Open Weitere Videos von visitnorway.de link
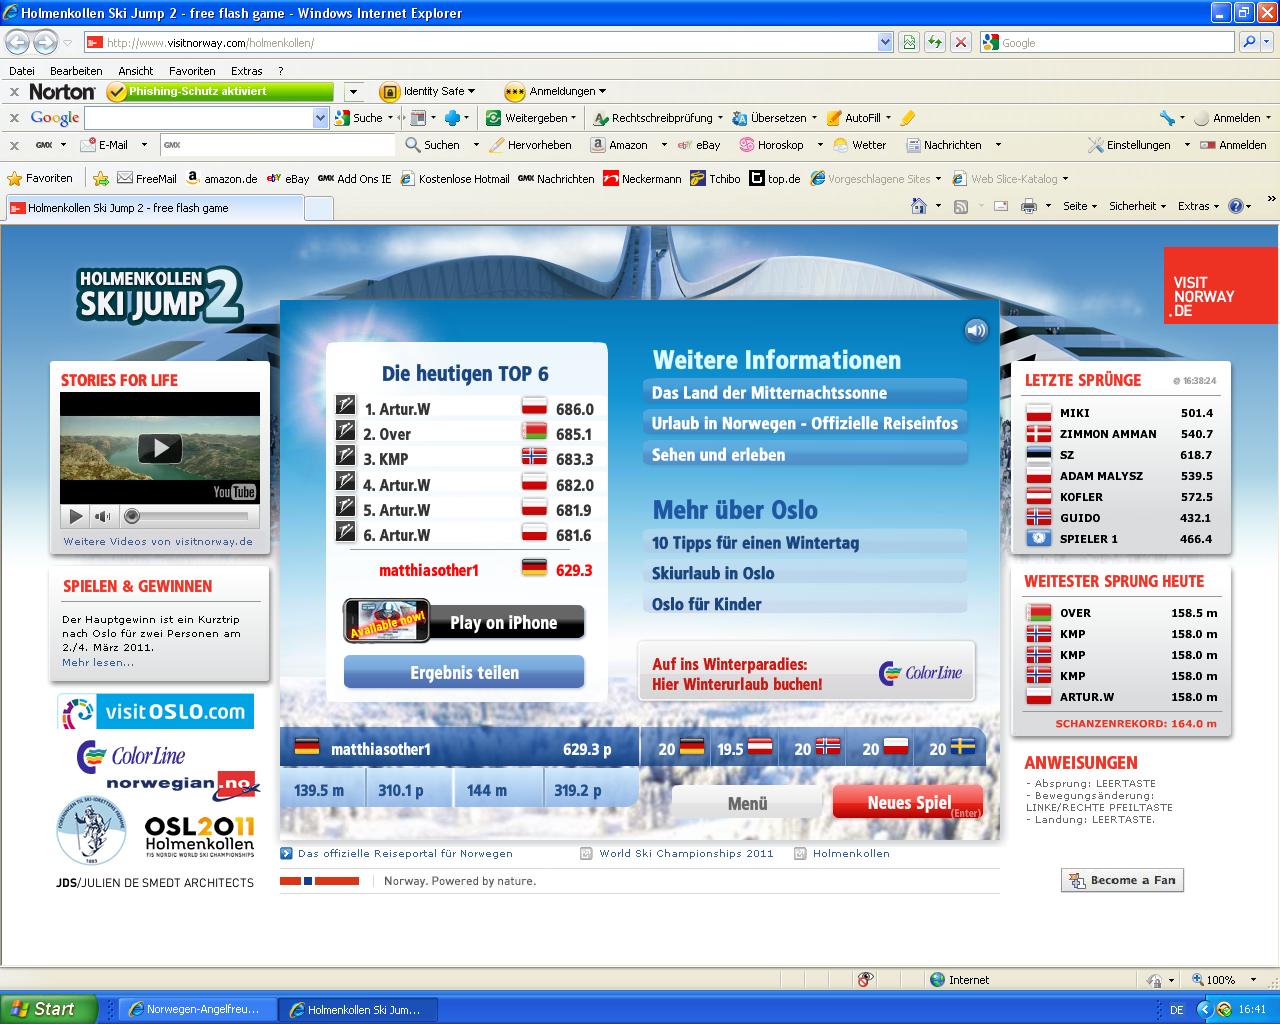The image size is (1280, 1024). click(158, 541)
